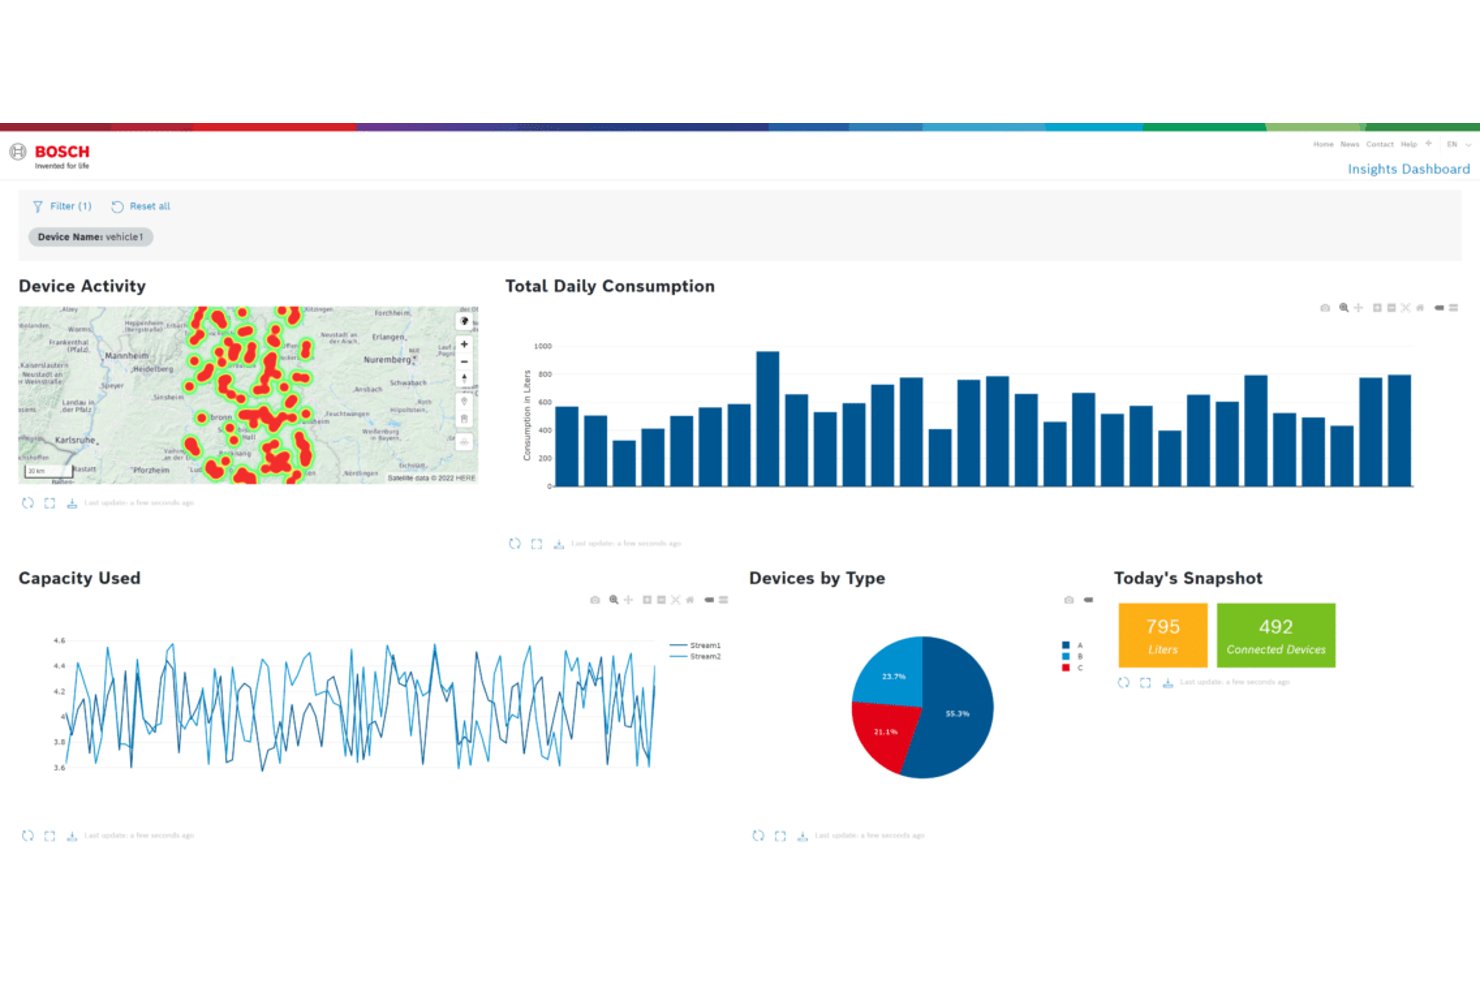Refresh the Total Daily Consumption widget
The width and height of the screenshot is (1480, 987).
[x=515, y=544]
